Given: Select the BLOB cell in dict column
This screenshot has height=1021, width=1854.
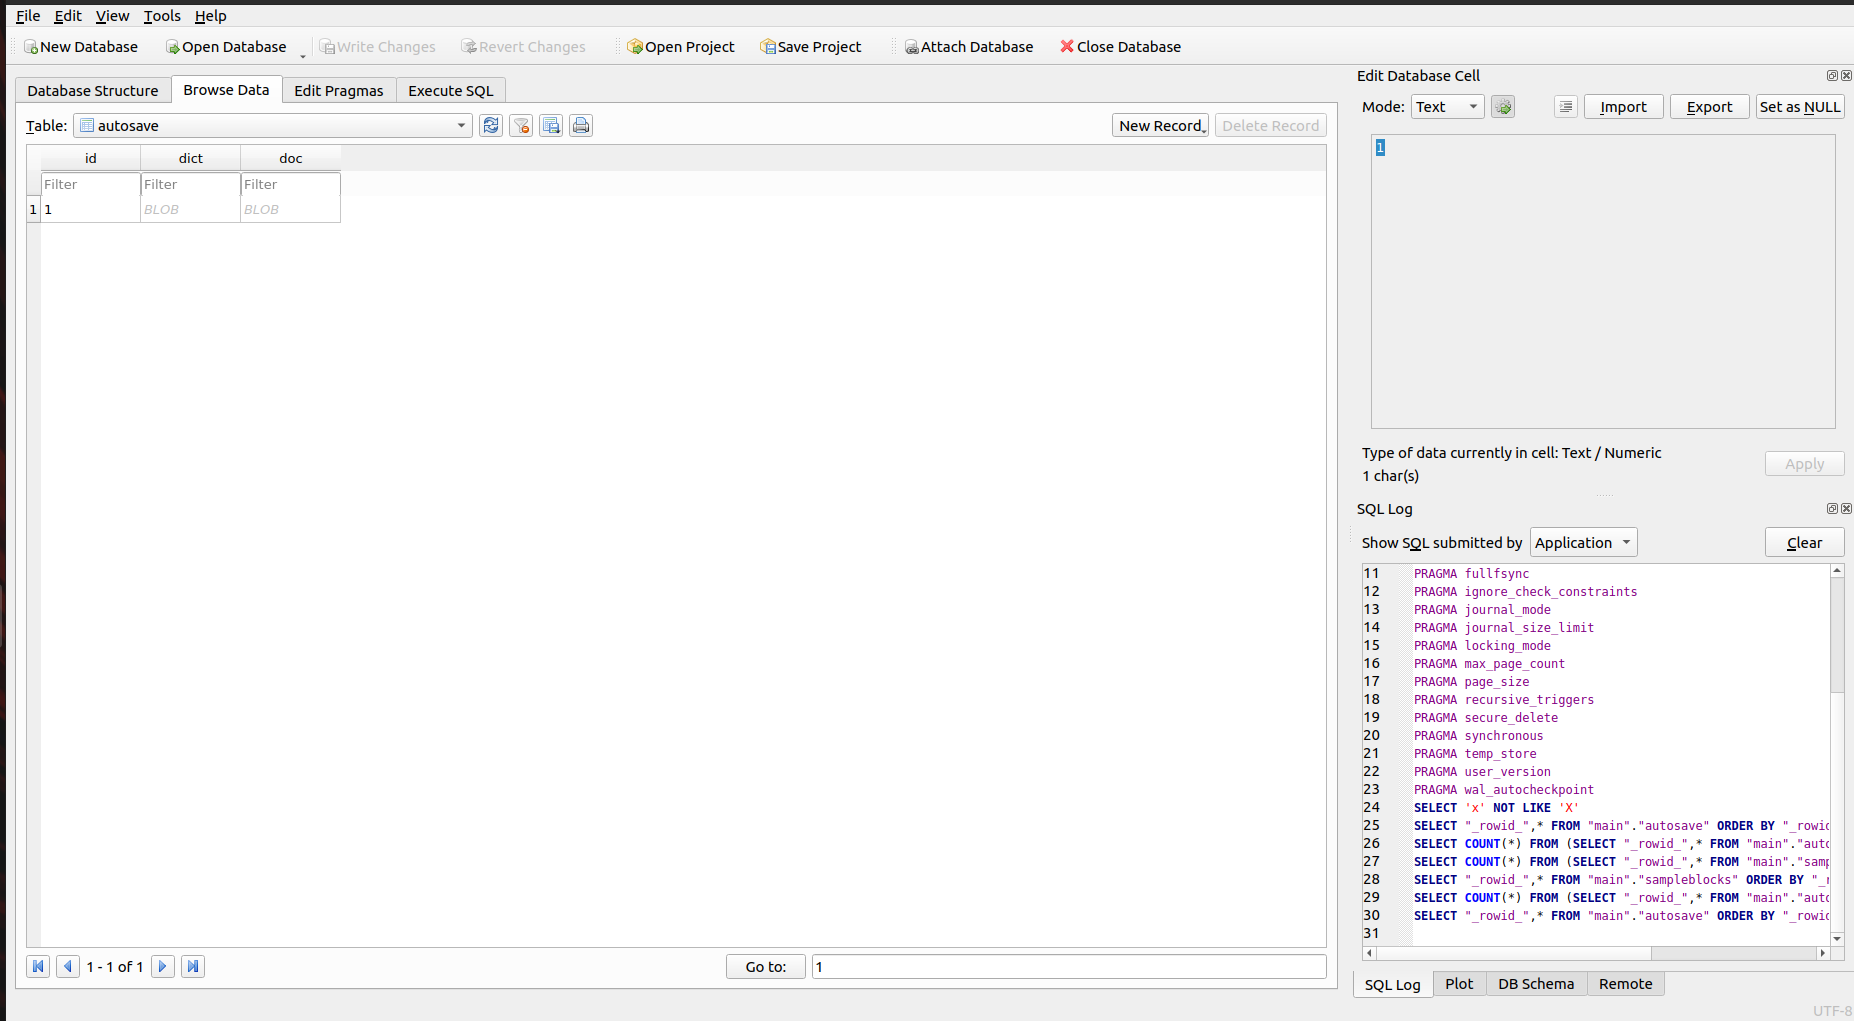Looking at the screenshot, I should tap(190, 209).
